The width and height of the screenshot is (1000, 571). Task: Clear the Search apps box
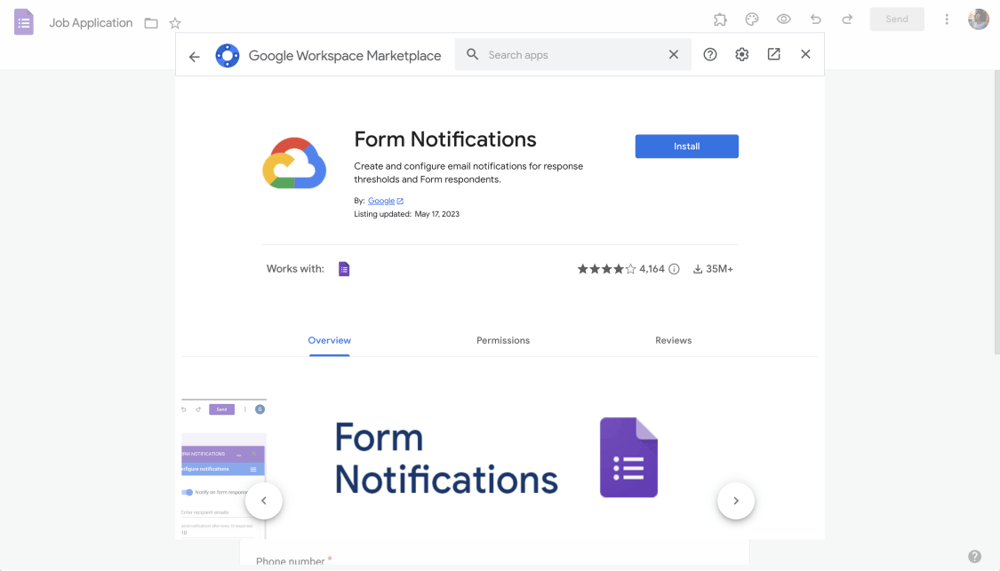click(x=673, y=55)
